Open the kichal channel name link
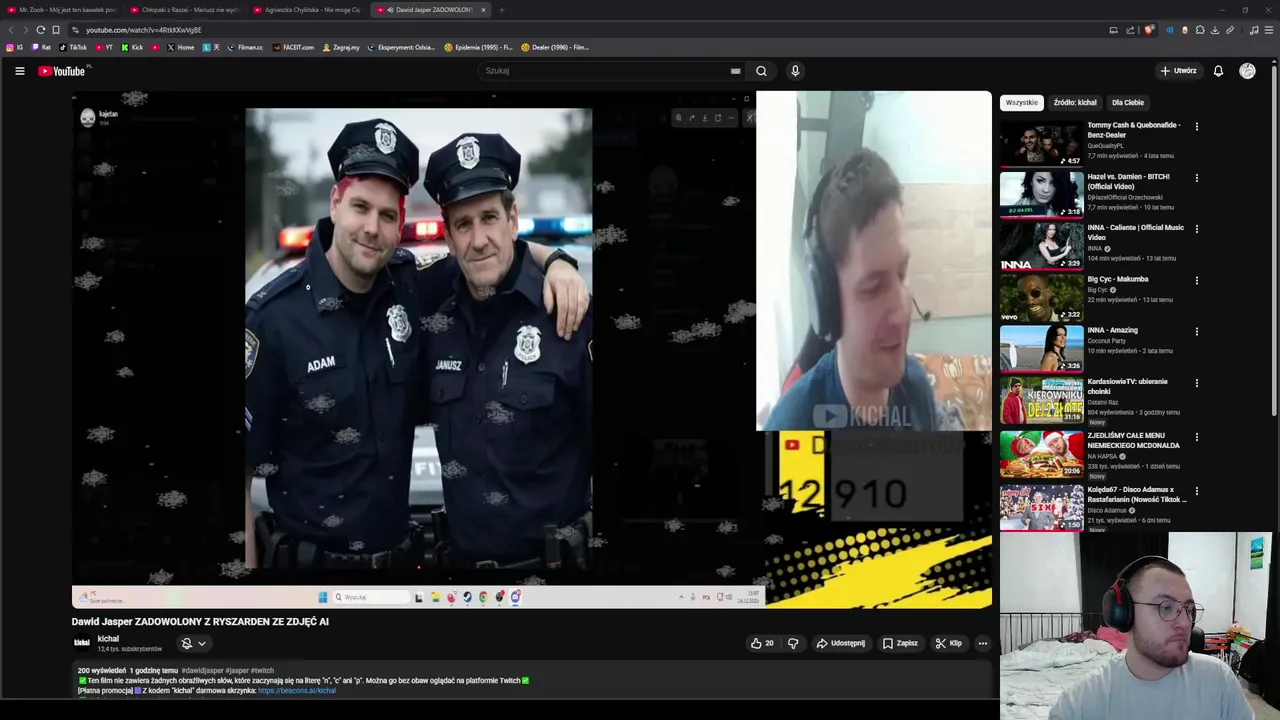1280x720 pixels. 108,638
